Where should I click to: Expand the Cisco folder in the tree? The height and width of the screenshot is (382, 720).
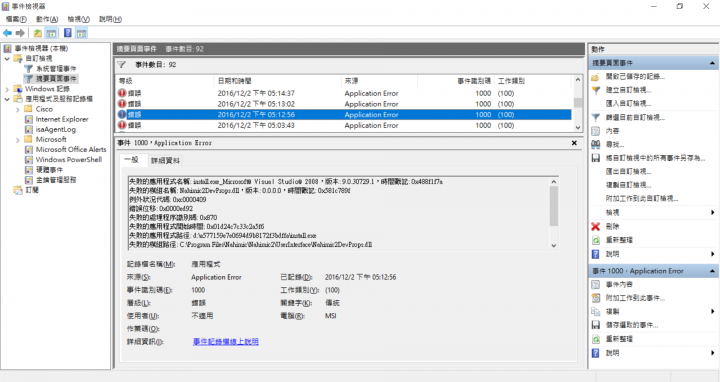[x=17, y=109]
